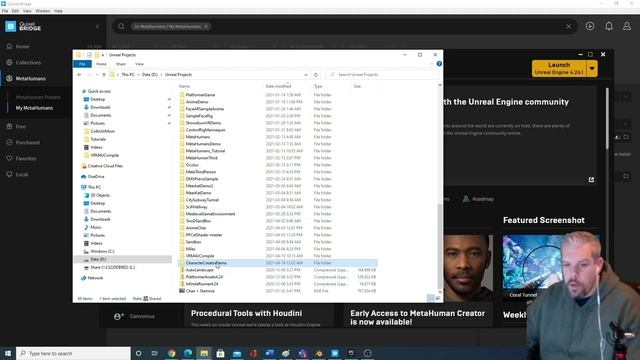Select the MedievalGameEnvironment folder
Screen dimensions: 640x360
pos(210,214)
